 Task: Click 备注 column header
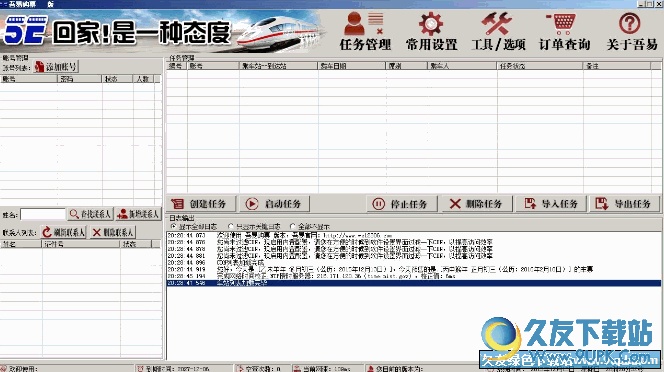(617, 66)
